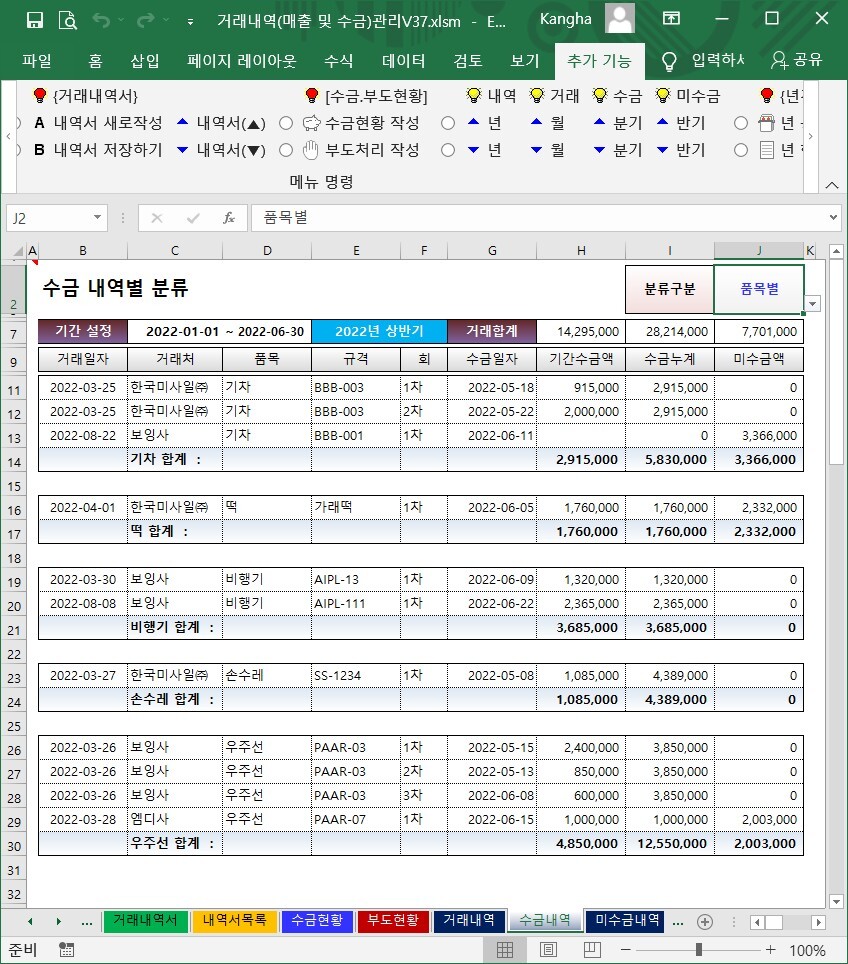Screen dimensions: 848x964
Task: Click the lightbulb Tell Me icon
Action: [x=669, y=61]
